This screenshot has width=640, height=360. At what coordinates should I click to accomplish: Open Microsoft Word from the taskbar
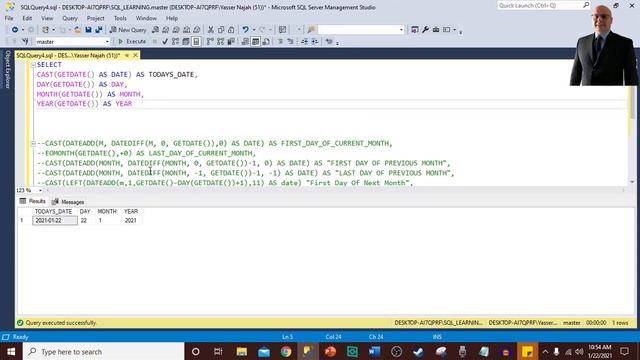[374, 351]
